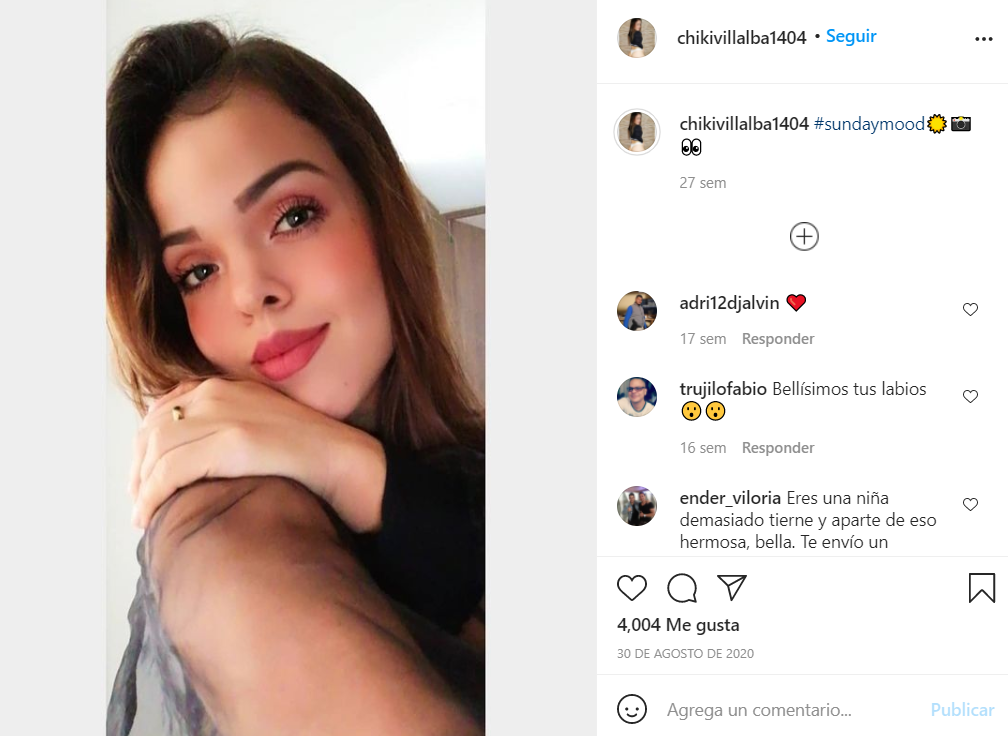Click the Agrega un comentario field

[759, 710]
